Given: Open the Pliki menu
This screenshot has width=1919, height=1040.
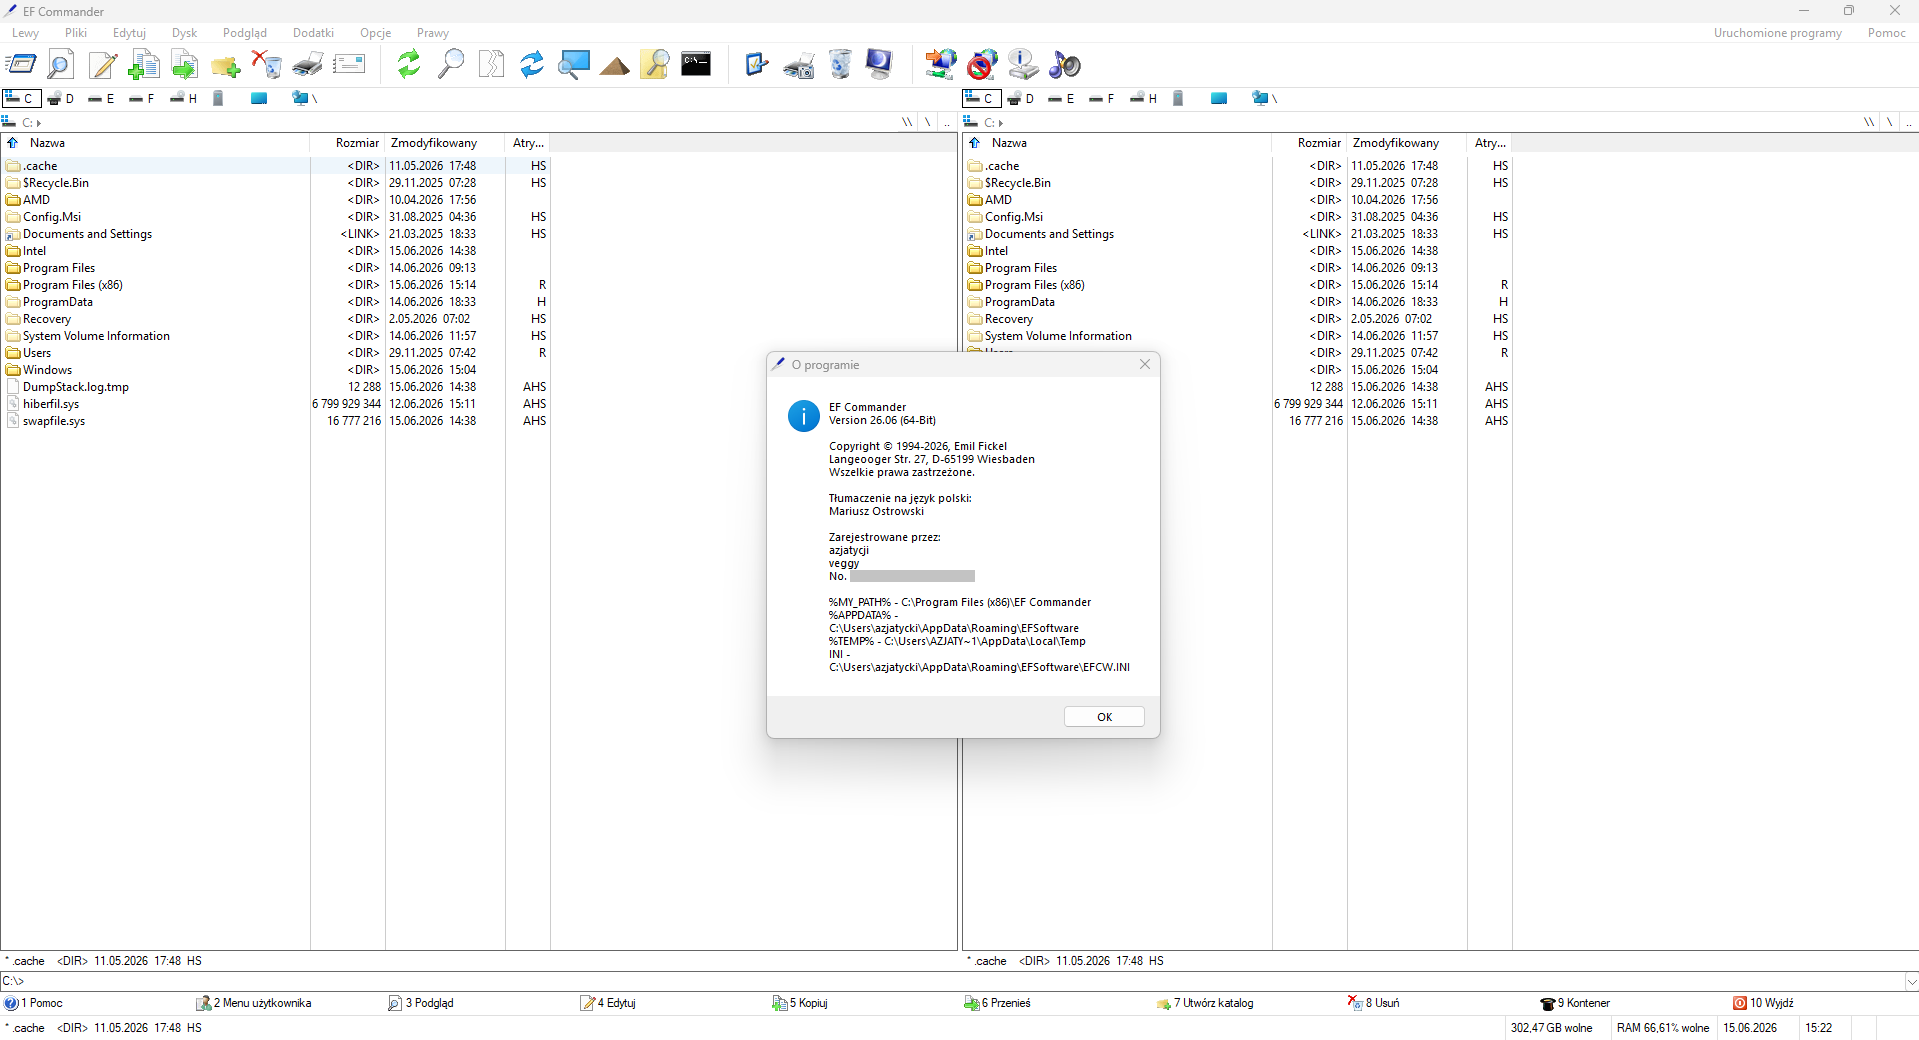Looking at the screenshot, I should (76, 33).
